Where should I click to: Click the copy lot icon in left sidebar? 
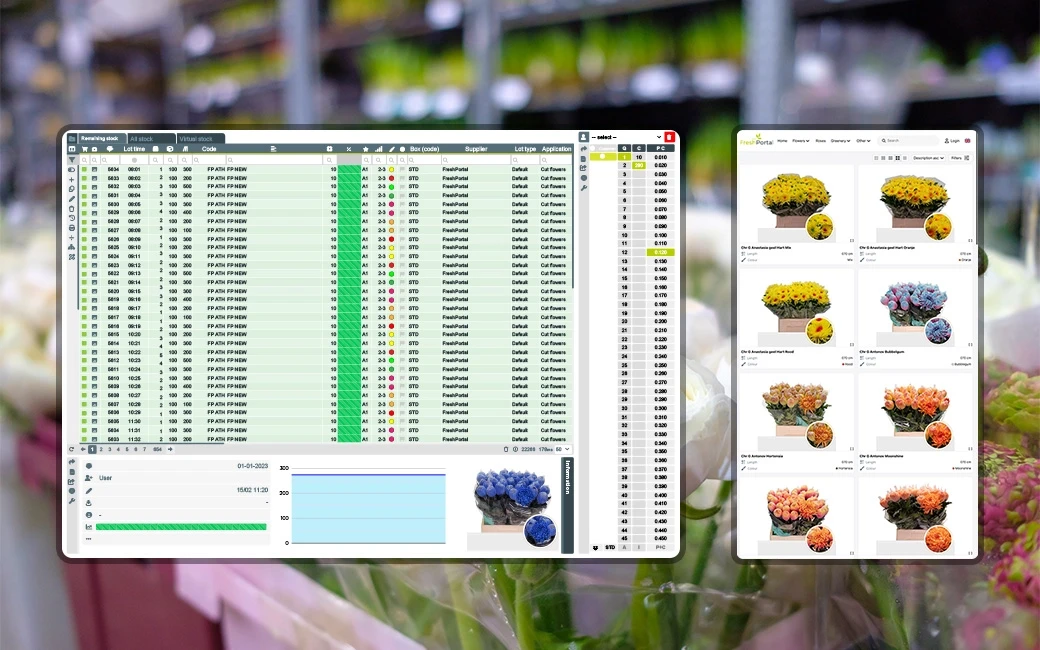click(72, 189)
